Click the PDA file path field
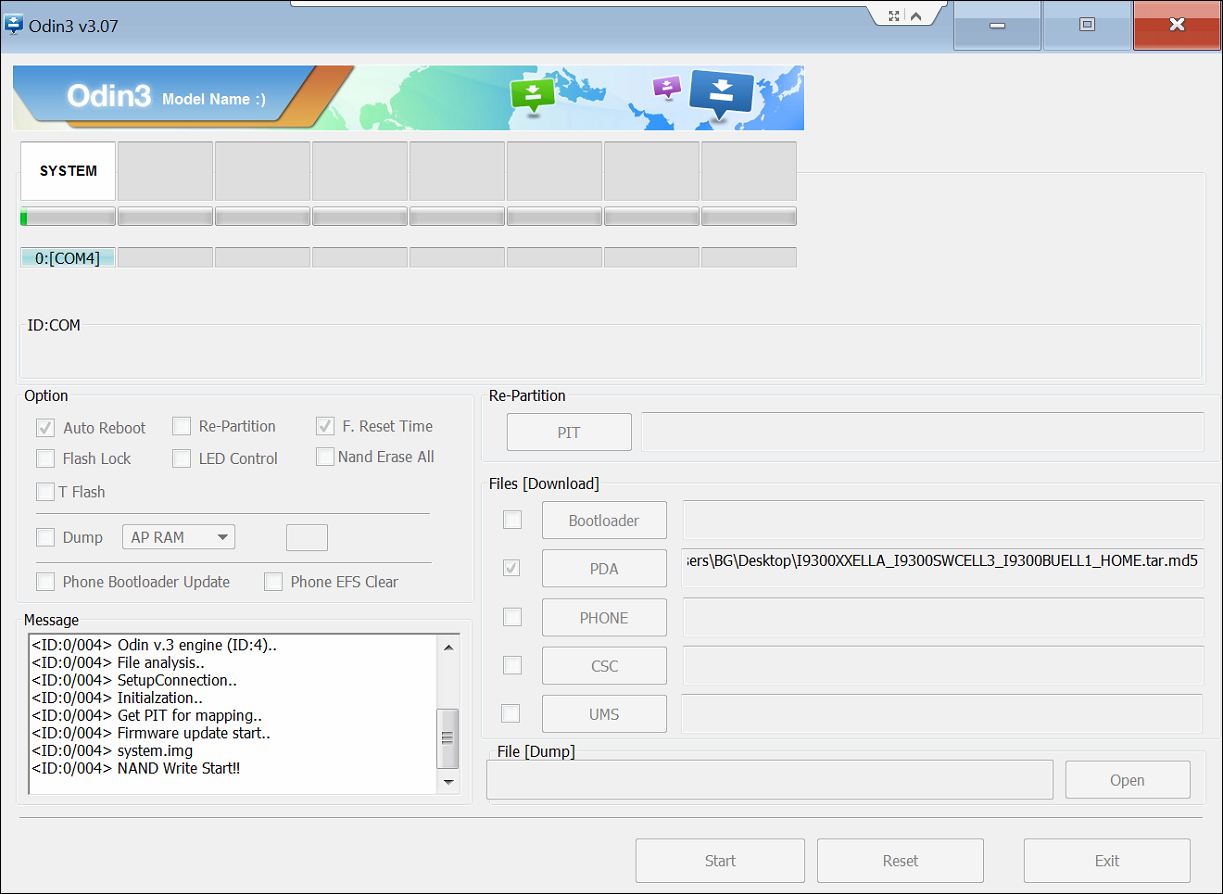The width and height of the screenshot is (1223, 894). [x=943, y=567]
